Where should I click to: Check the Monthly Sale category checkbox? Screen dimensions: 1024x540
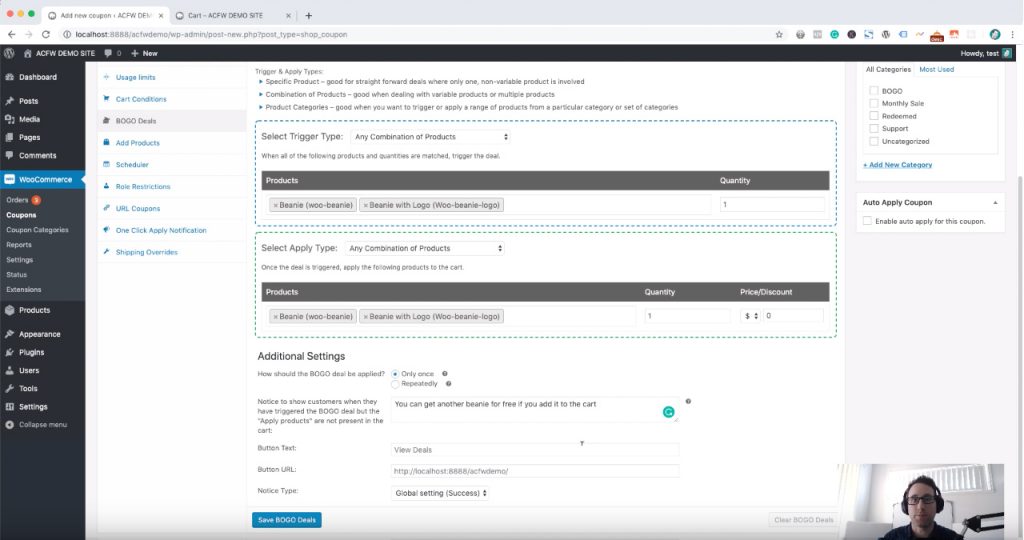coord(874,103)
